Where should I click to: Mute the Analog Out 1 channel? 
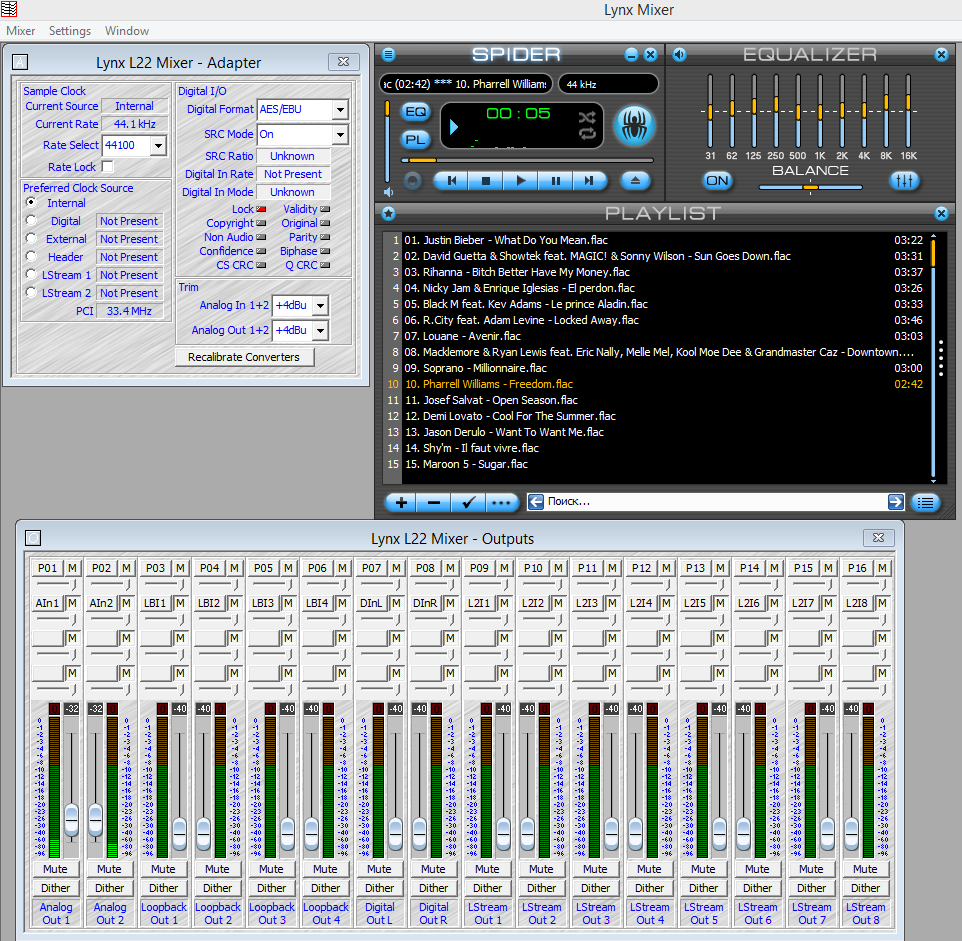point(55,869)
